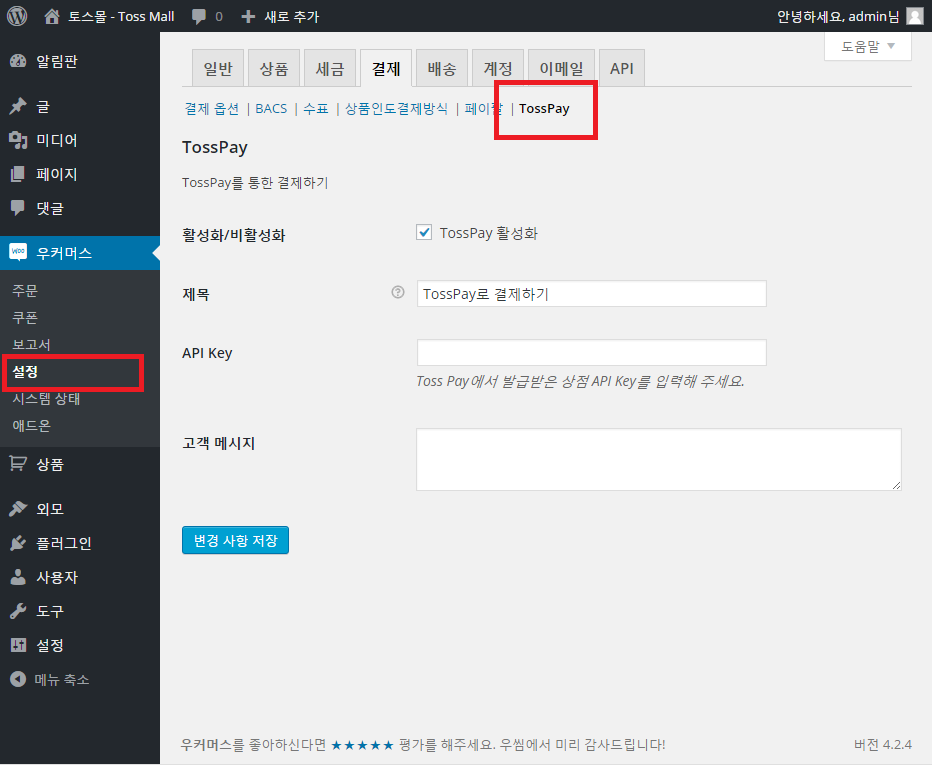This screenshot has height=765, width=932.
Task: Open 쿠폰 under 우커머스 menu
Action: click(x=25, y=317)
